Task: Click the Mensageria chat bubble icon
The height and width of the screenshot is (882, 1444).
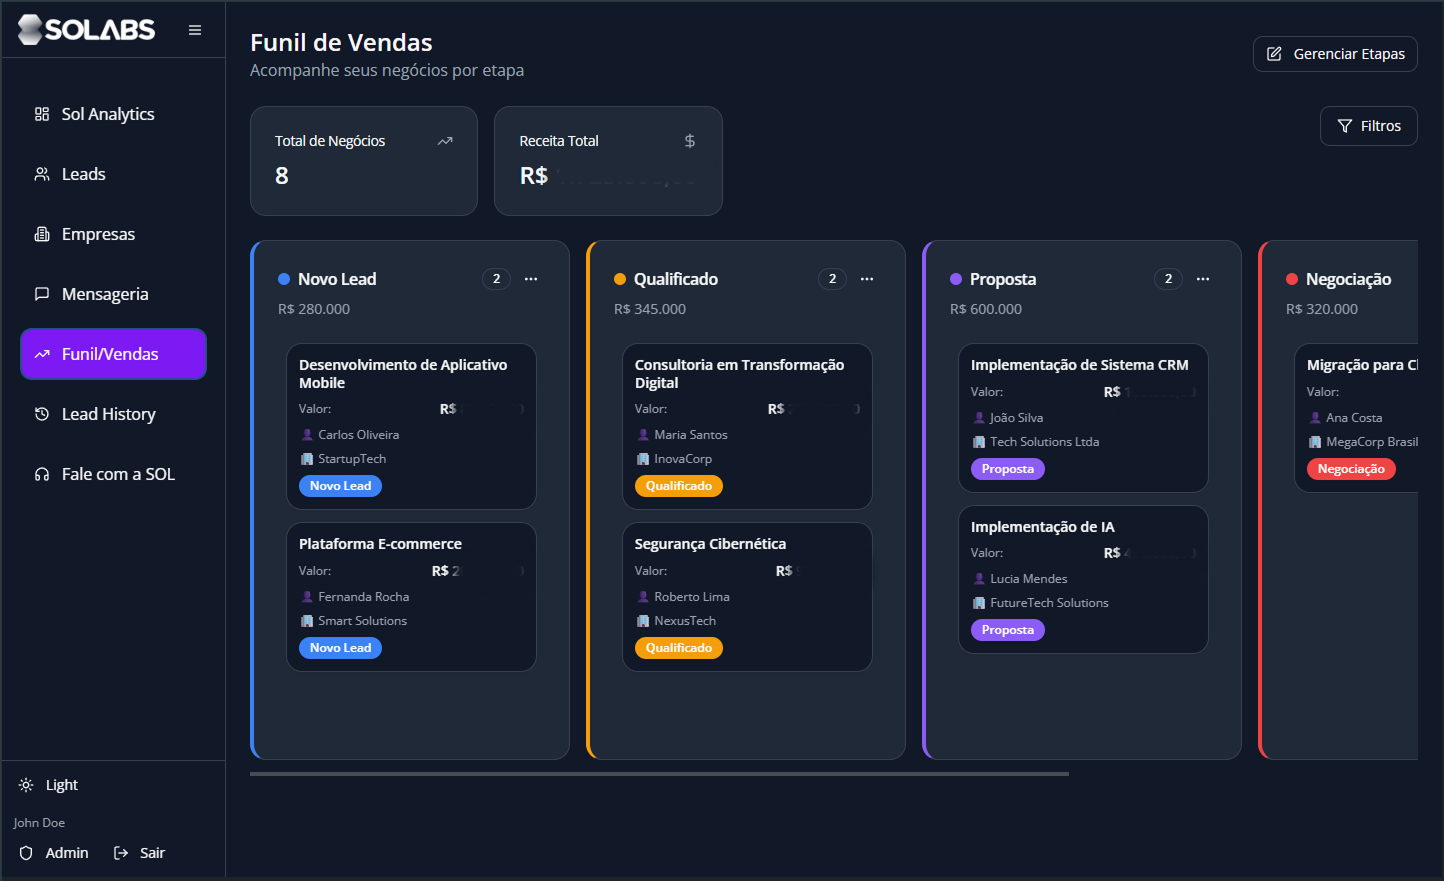Action: point(42,294)
